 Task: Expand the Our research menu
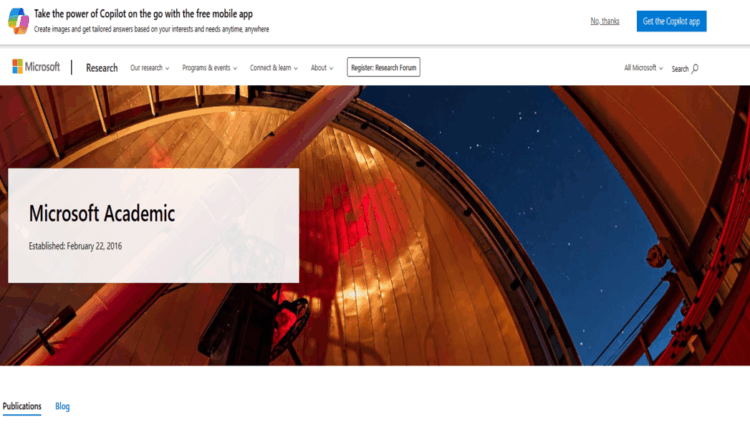(x=150, y=68)
